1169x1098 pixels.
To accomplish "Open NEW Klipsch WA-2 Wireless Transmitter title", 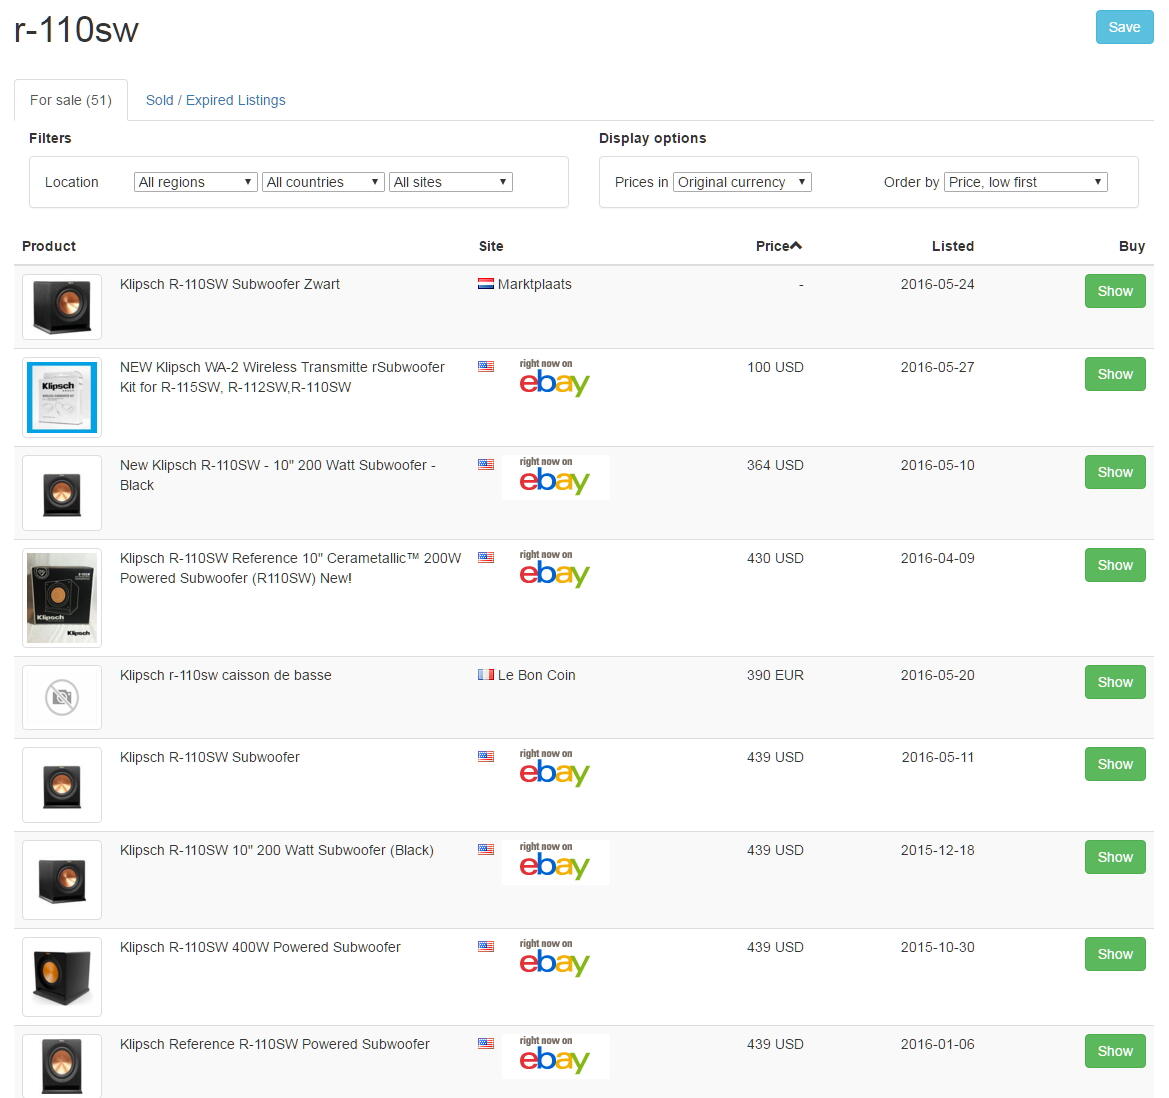I will pos(282,377).
